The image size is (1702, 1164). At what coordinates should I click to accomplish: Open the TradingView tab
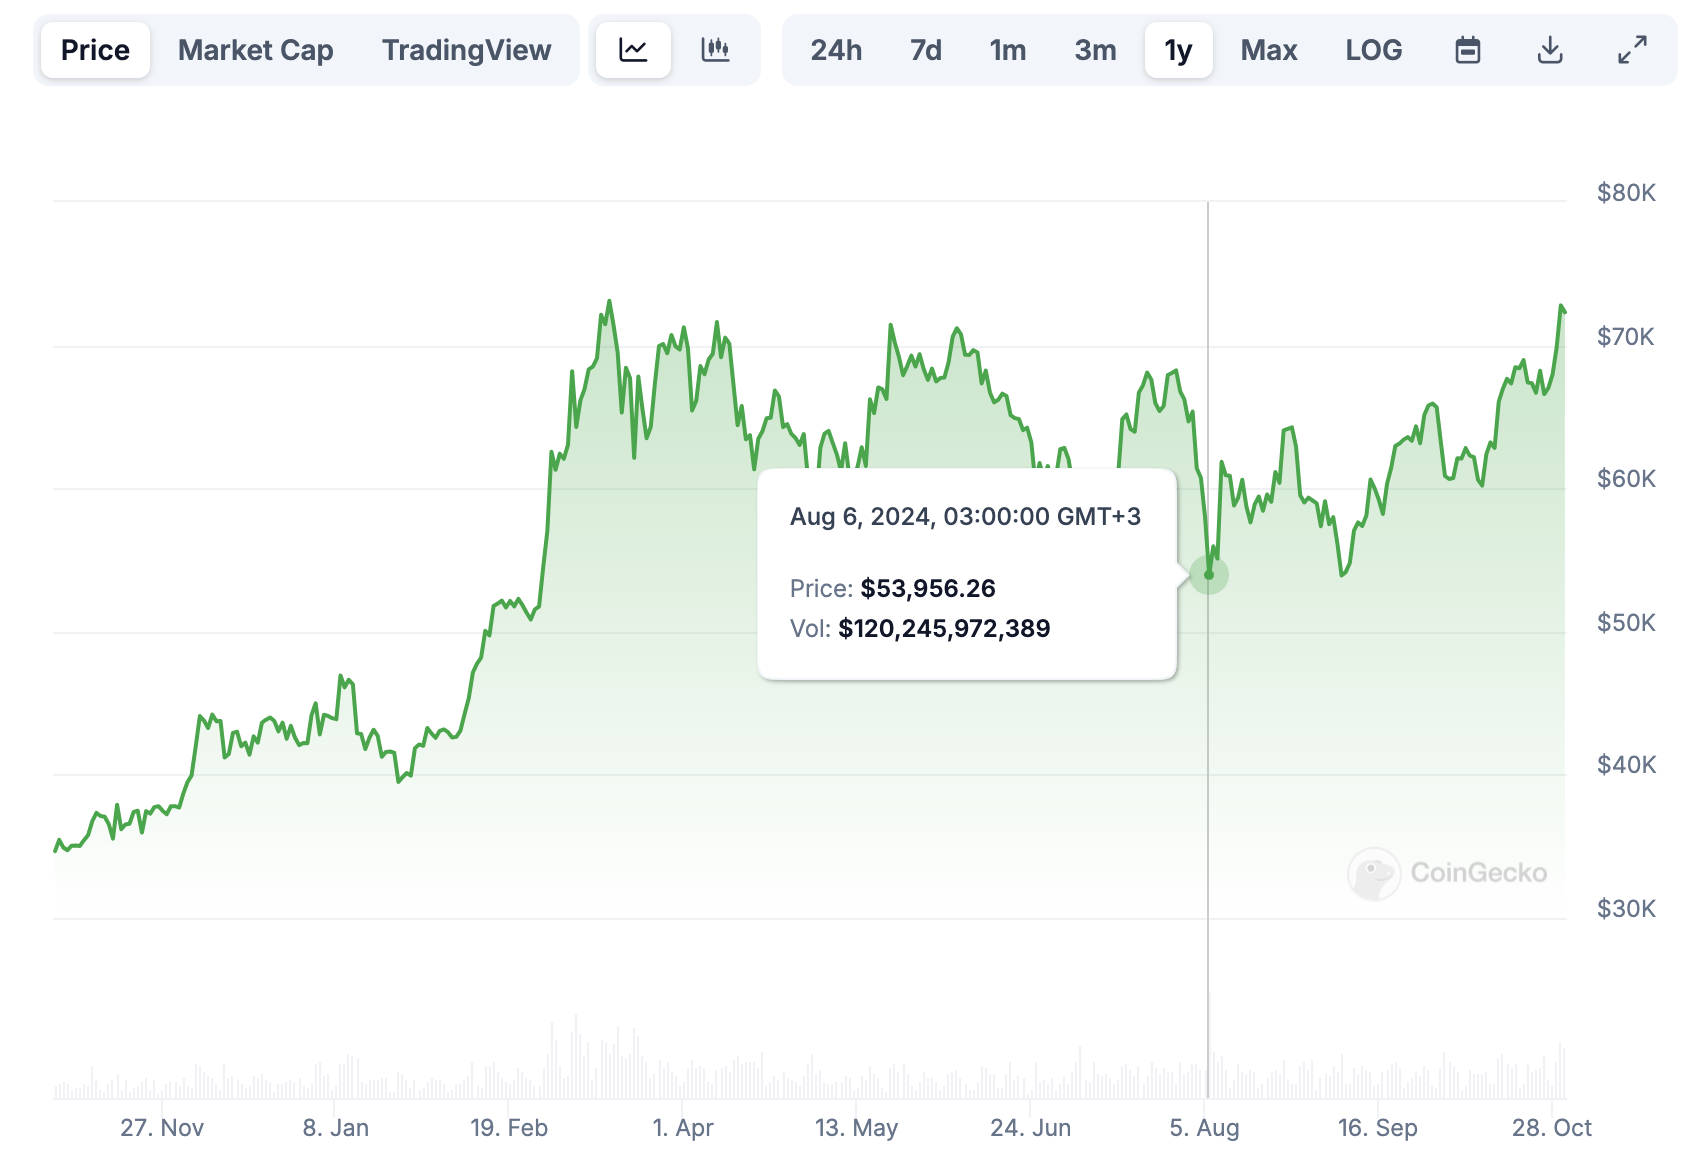click(466, 50)
